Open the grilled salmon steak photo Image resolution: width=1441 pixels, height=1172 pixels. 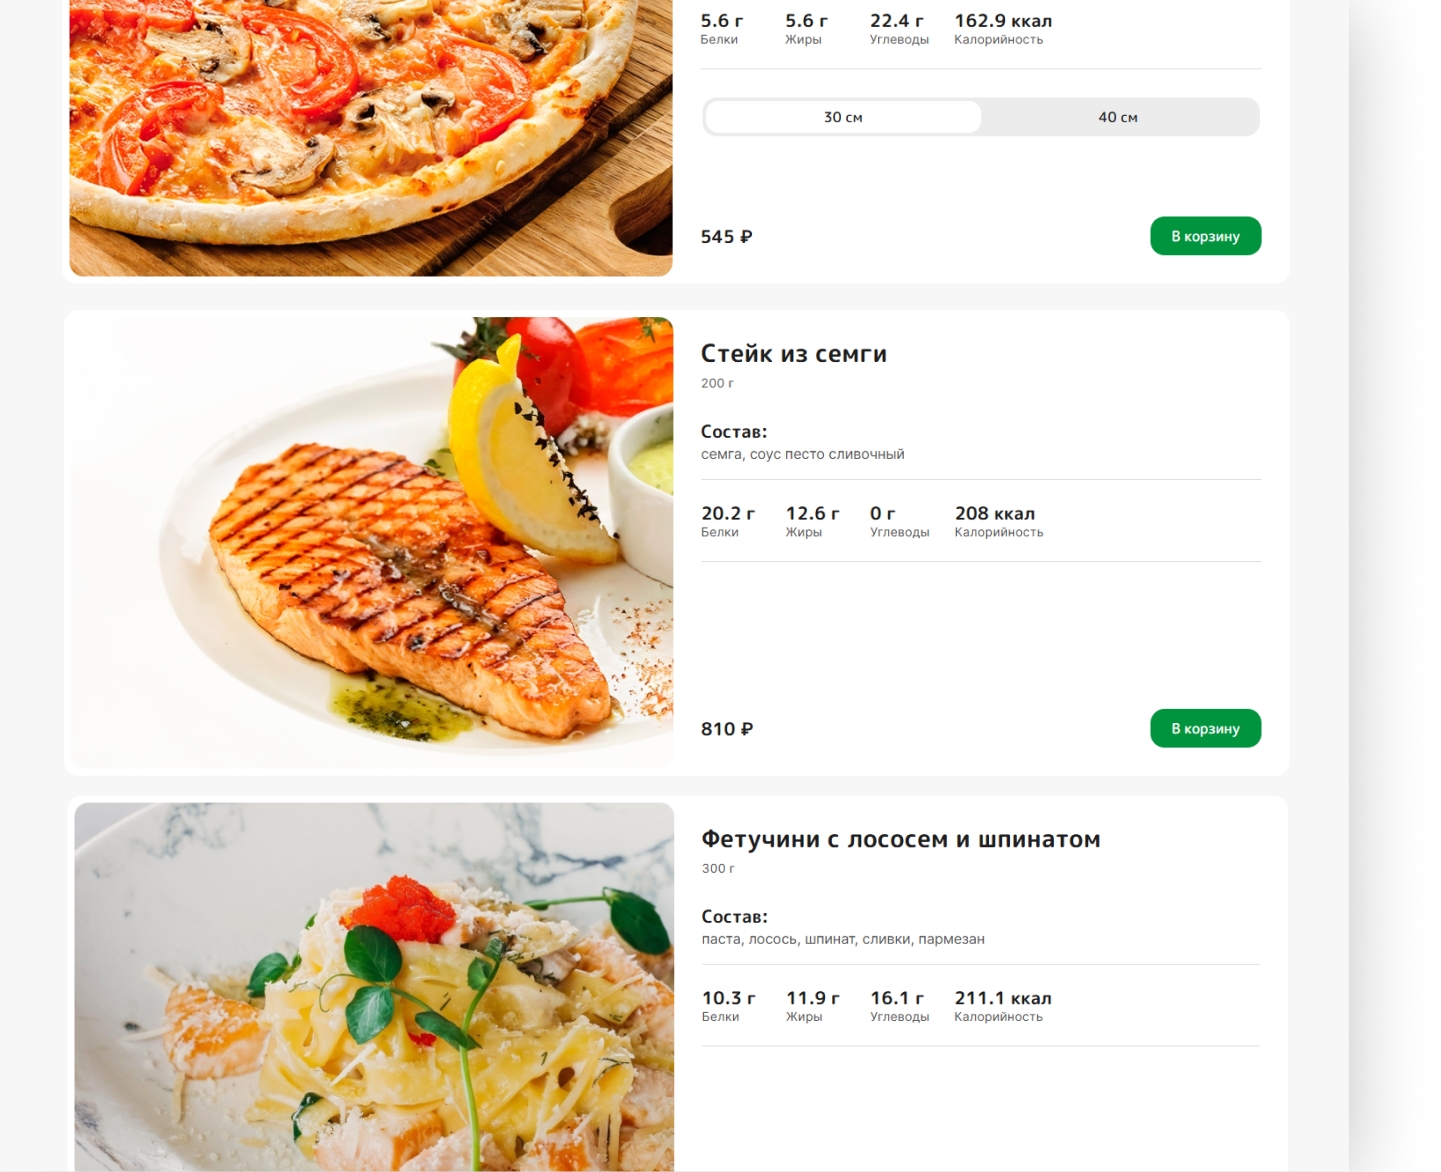tap(371, 543)
